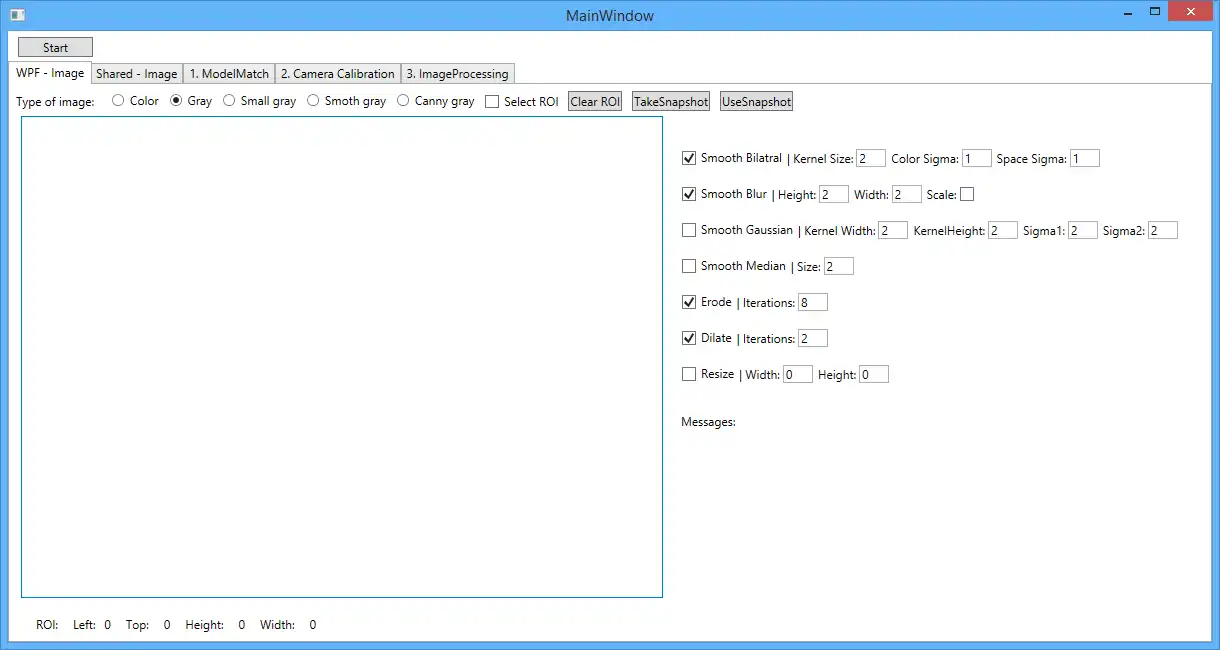
Task: Pick the Canny gray radio option
Action: [435, 101]
